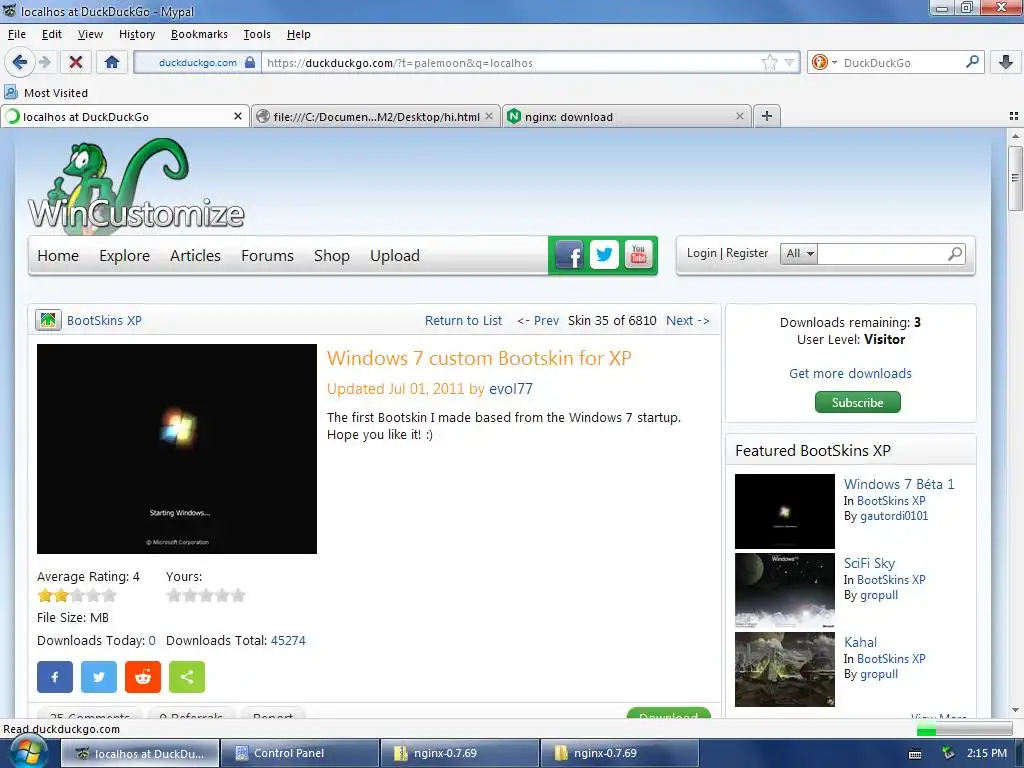Click the search bar magnifier icon
Image resolution: width=1024 pixels, height=768 pixels.
tap(972, 62)
